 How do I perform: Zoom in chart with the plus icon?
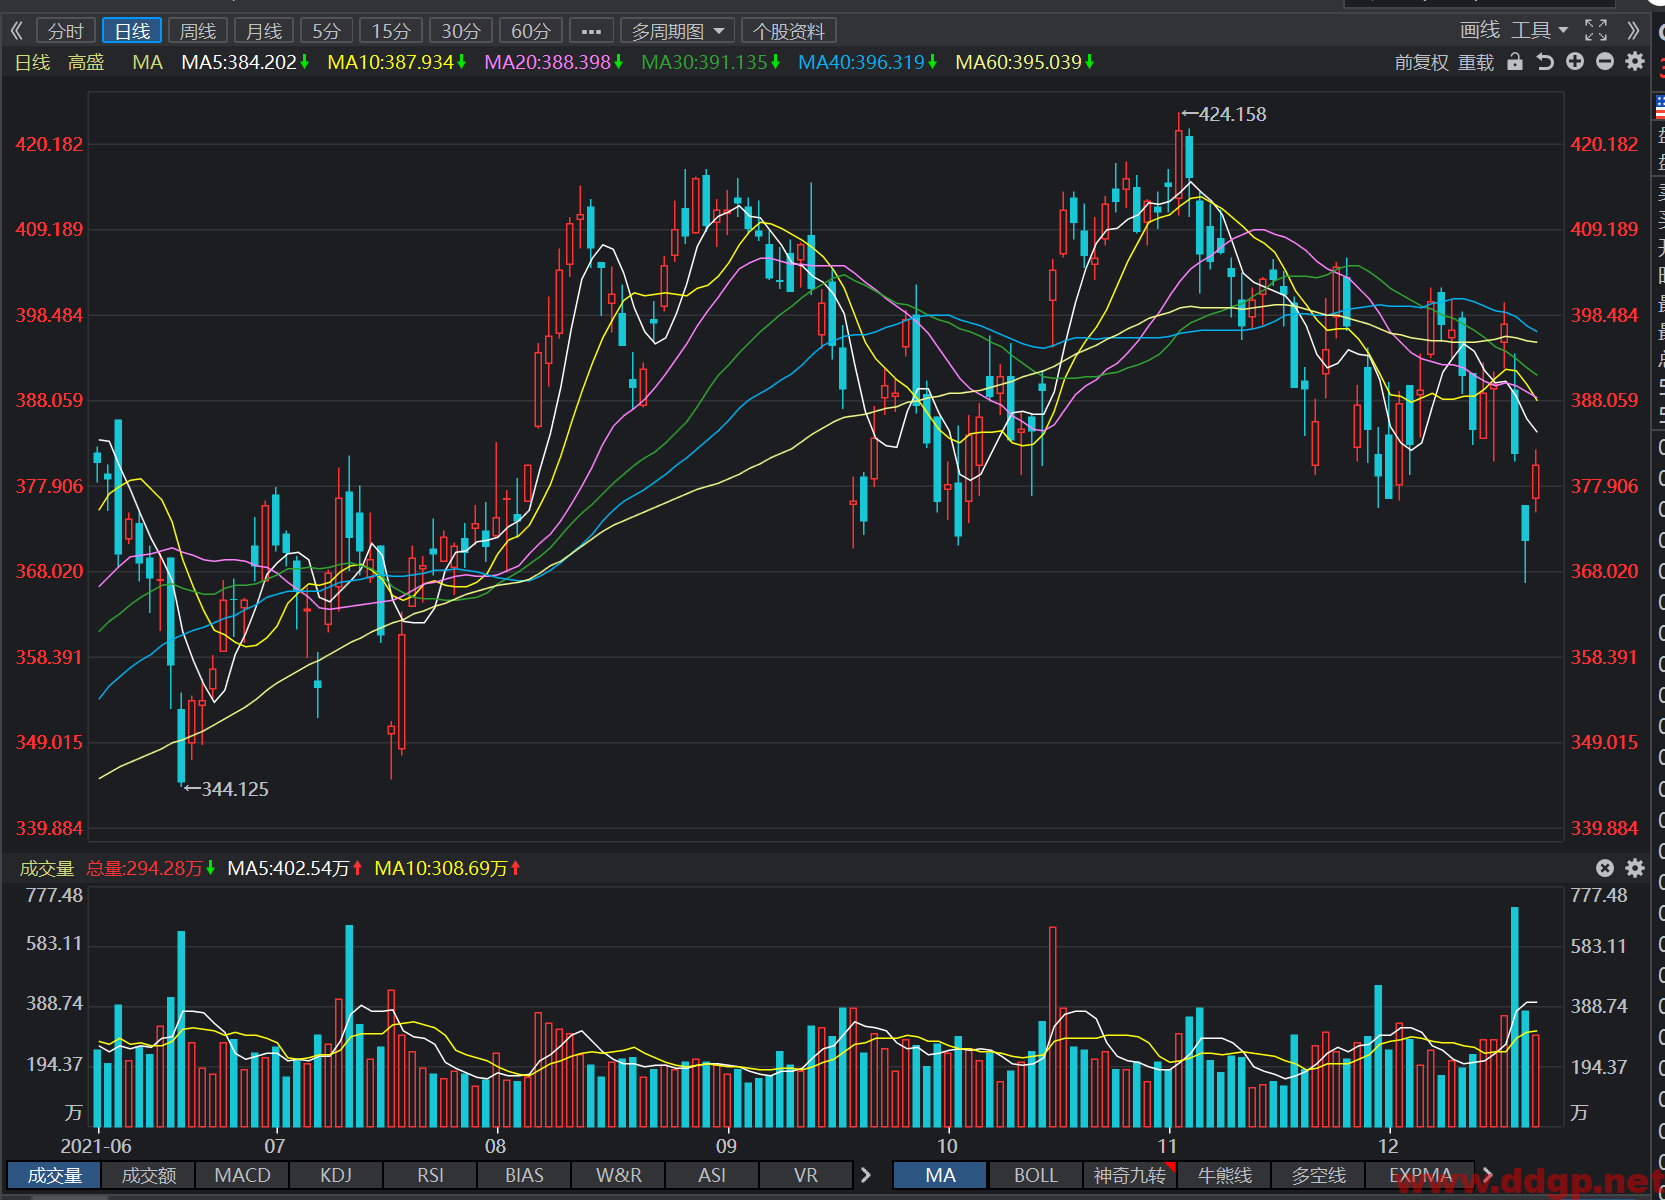tap(1575, 62)
